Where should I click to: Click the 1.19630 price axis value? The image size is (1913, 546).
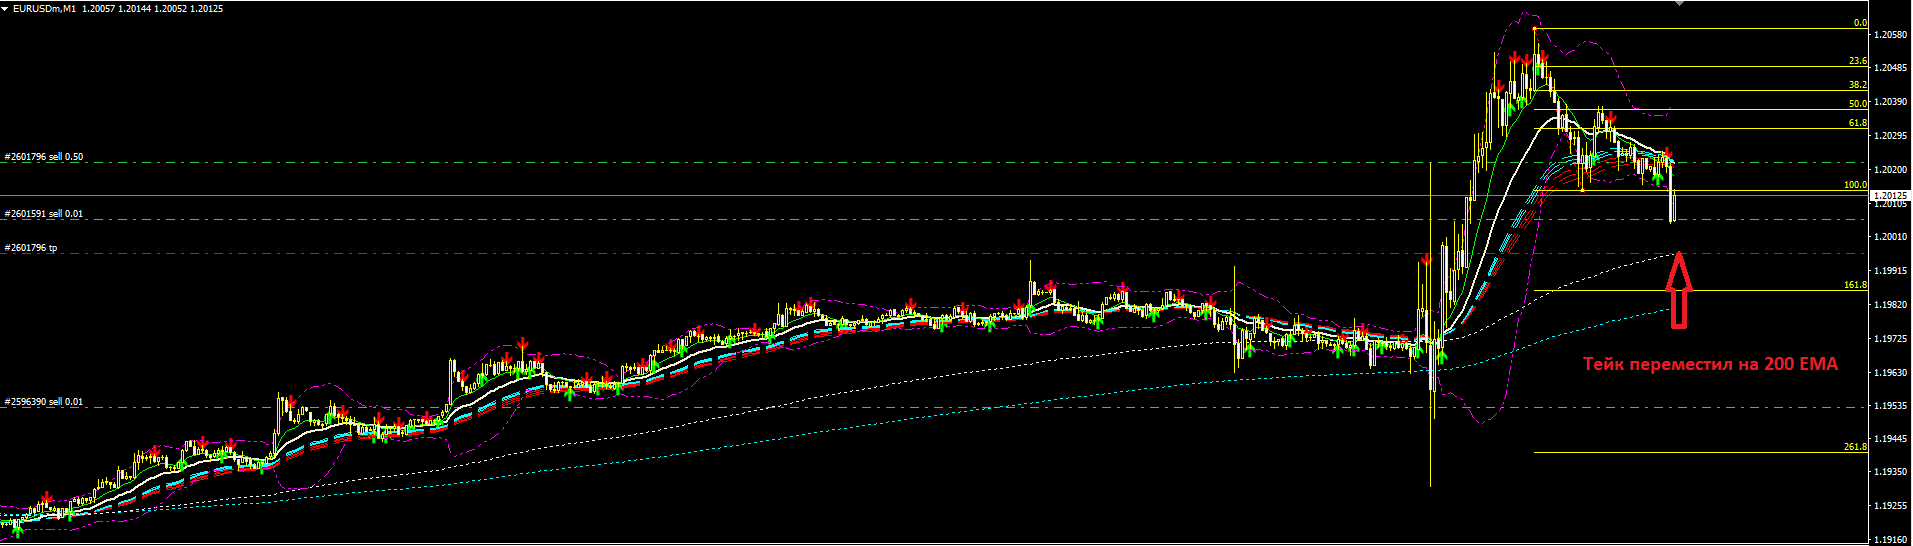point(1892,373)
